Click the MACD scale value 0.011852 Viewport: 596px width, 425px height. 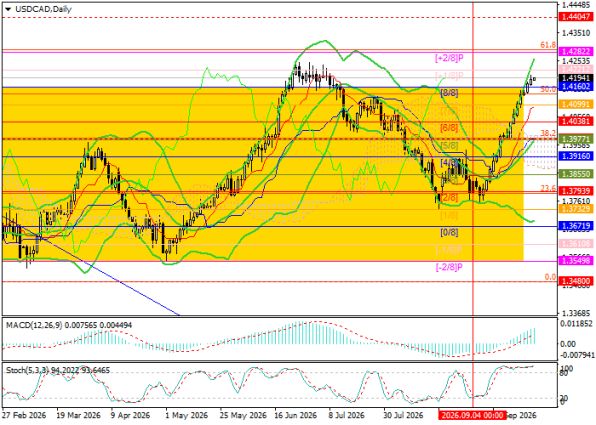coord(577,323)
